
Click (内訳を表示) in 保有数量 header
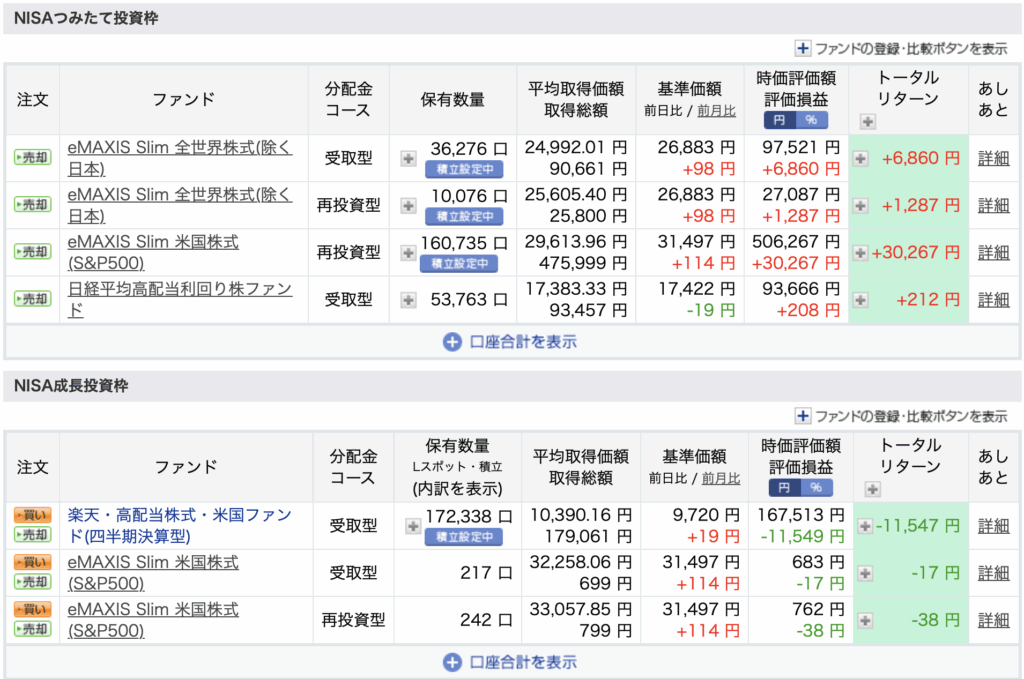pos(457,488)
